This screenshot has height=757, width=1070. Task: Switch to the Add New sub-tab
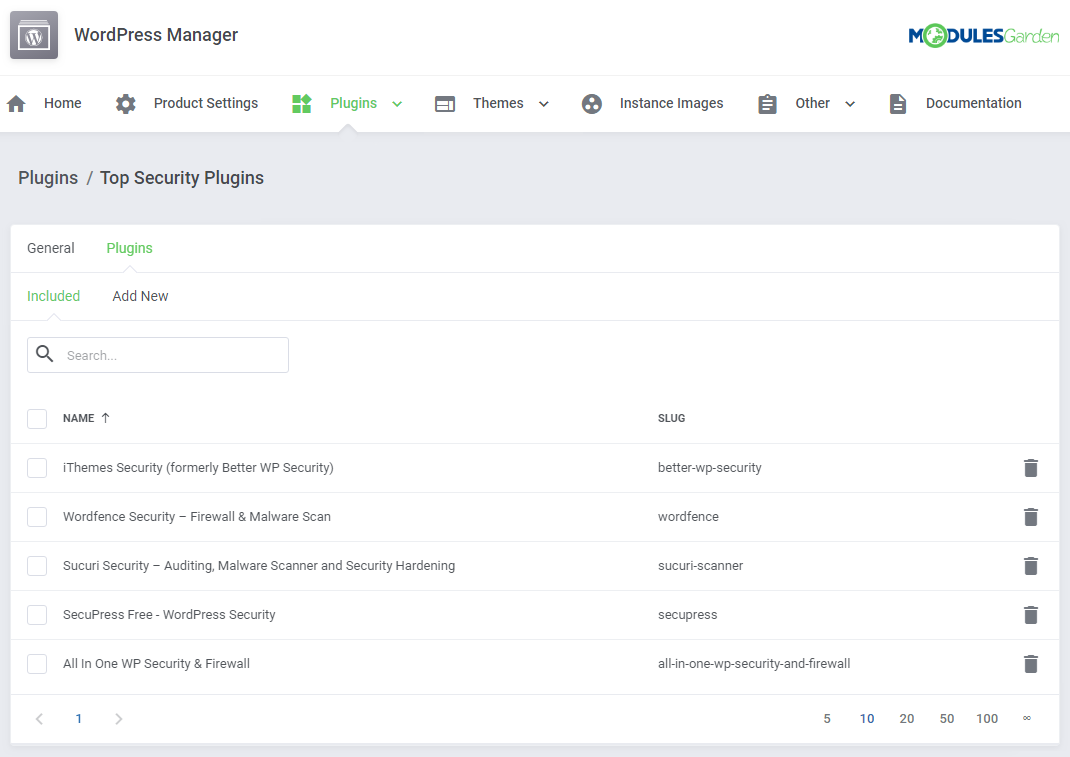point(140,296)
